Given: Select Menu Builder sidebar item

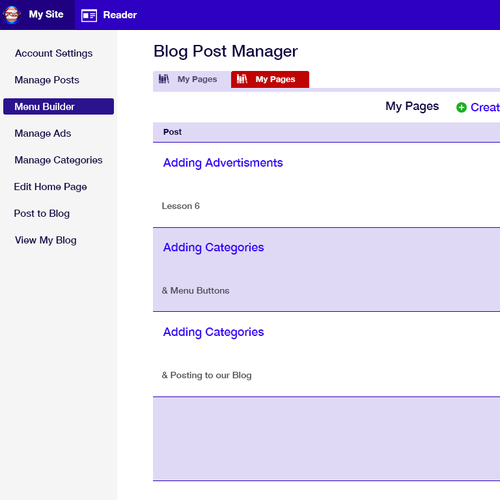Looking at the screenshot, I should tap(59, 107).
